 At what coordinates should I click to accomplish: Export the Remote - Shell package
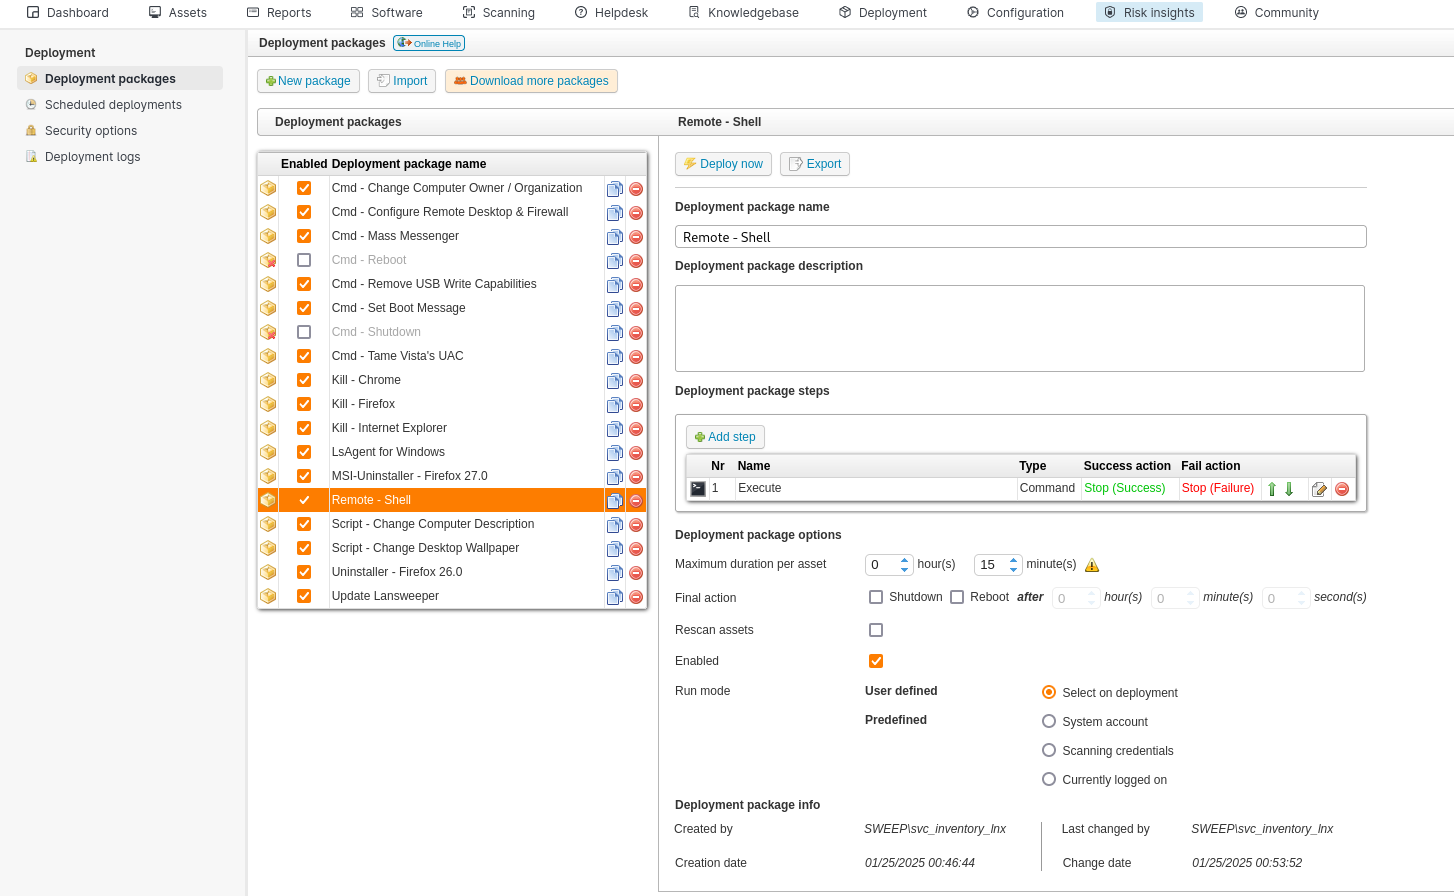point(815,164)
